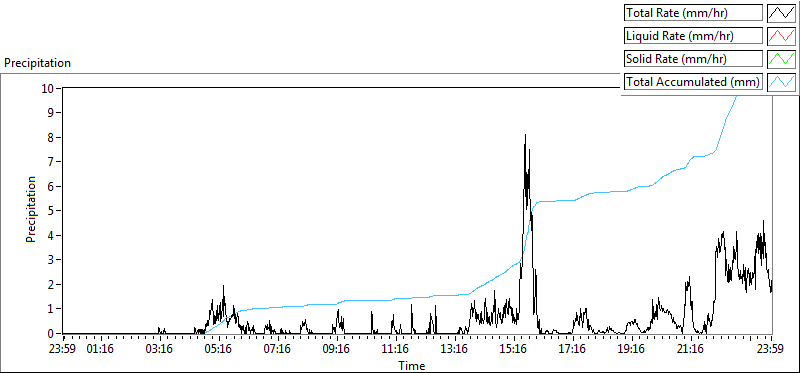Click the x-axis end time 23:59
The width and height of the screenshot is (800, 373).
click(770, 350)
